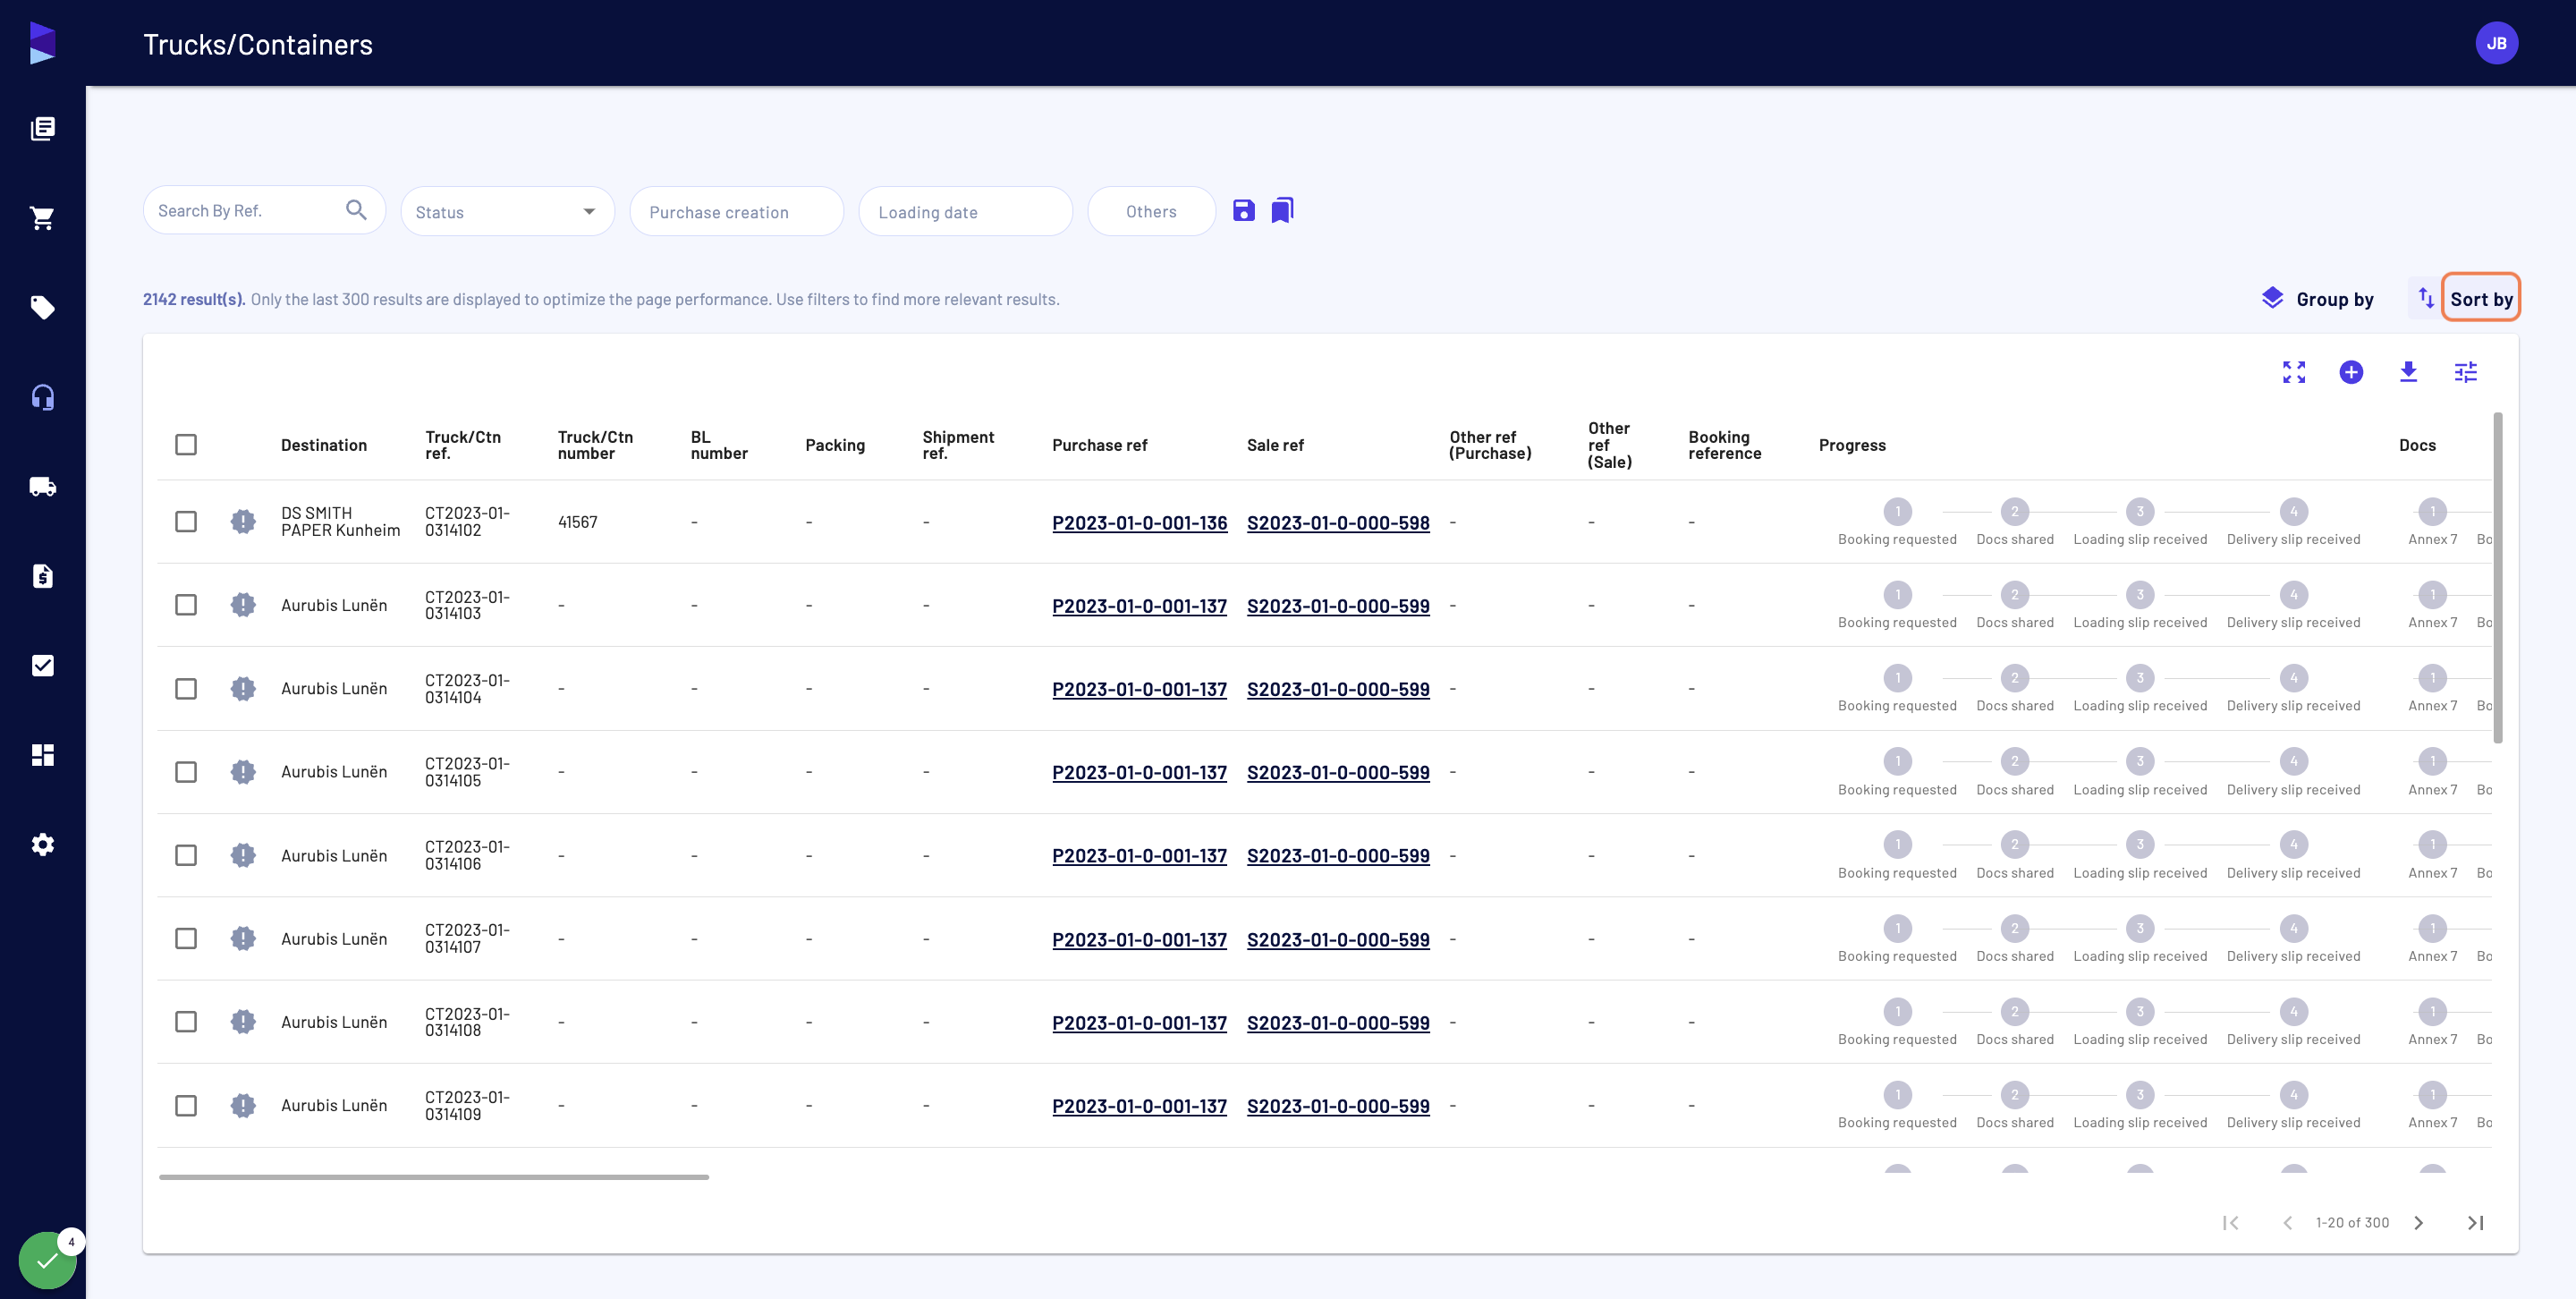Open JB user avatar menu
This screenshot has width=2576, height=1299.
[2497, 43]
